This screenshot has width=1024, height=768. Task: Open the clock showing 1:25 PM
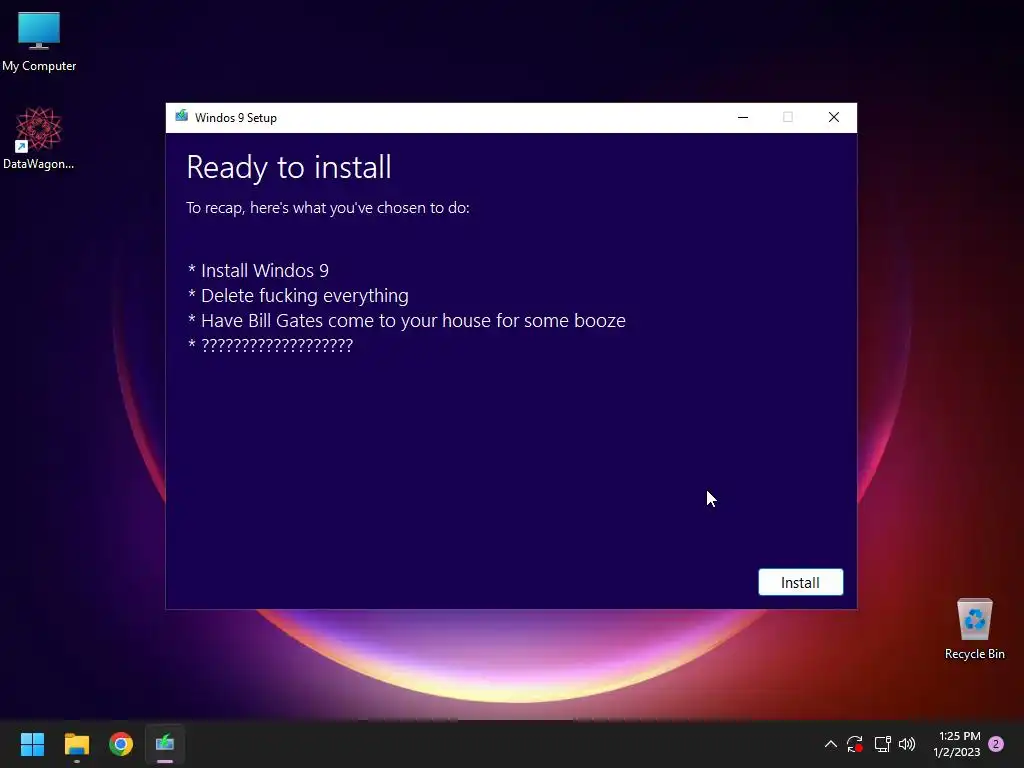[x=959, y=736]
